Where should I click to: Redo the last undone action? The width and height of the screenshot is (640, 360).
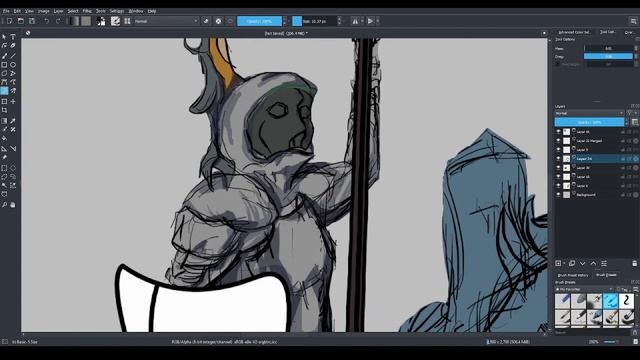point(58,21)
